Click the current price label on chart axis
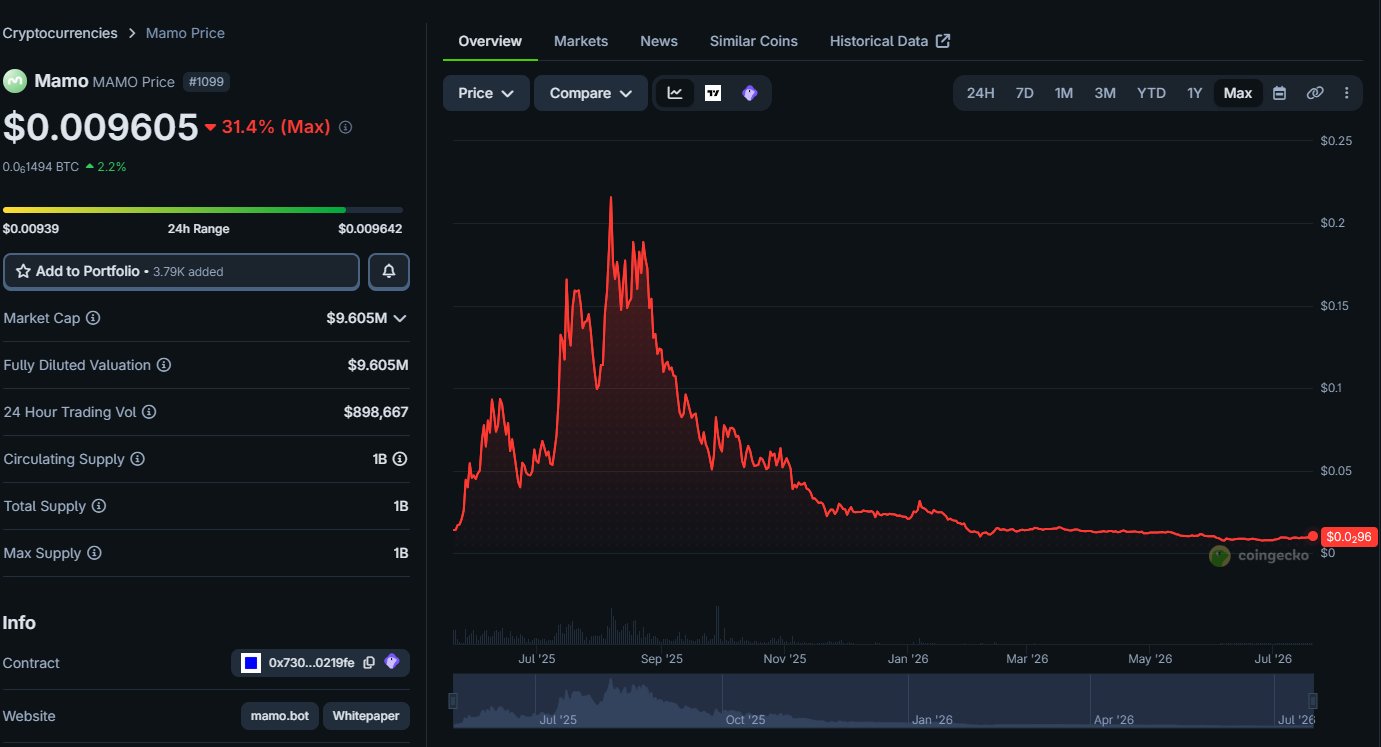Image resolution: width=1381 pixels, height=747 pixels. (x=1349, y=537)
